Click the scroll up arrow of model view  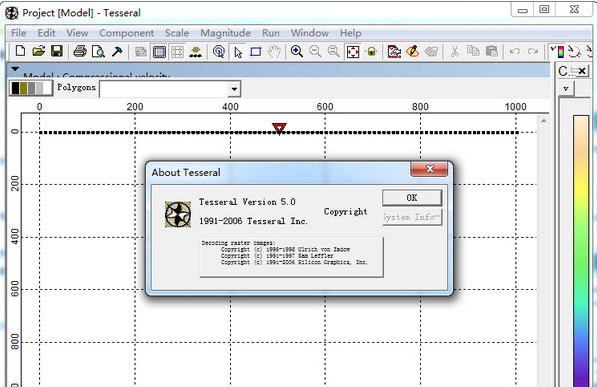click(x=543, y=121)
